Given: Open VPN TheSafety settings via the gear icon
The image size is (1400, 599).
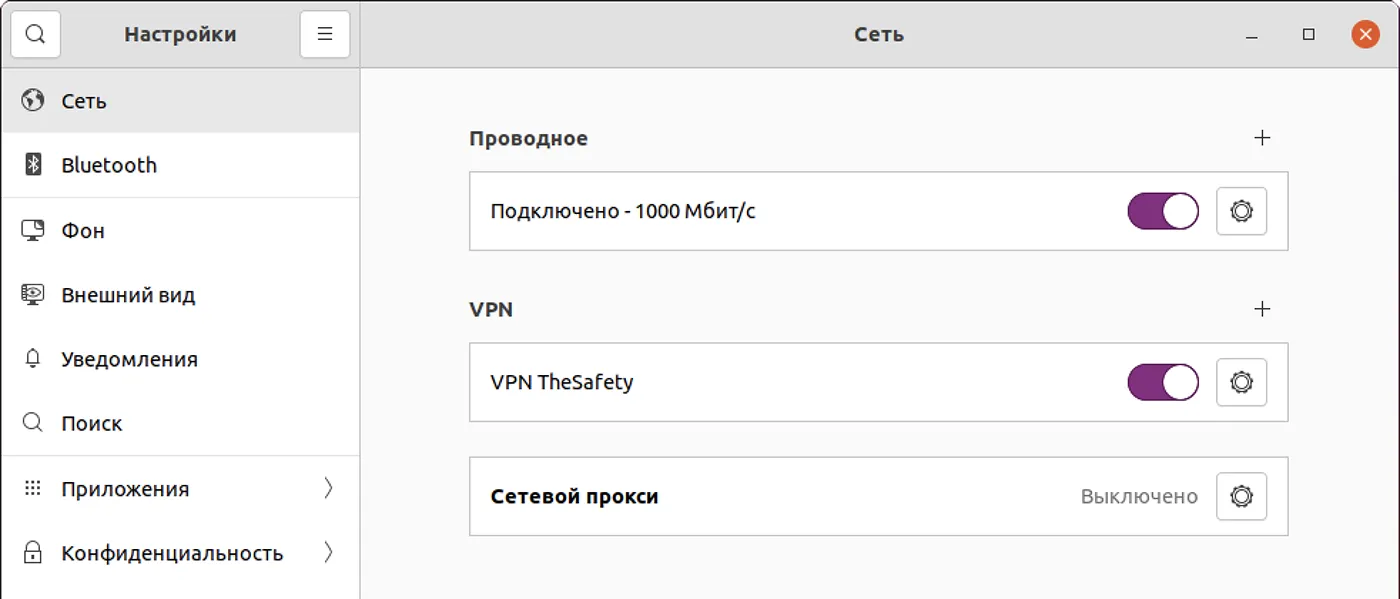Looking at the screenshot, I should click(1241, 382).
